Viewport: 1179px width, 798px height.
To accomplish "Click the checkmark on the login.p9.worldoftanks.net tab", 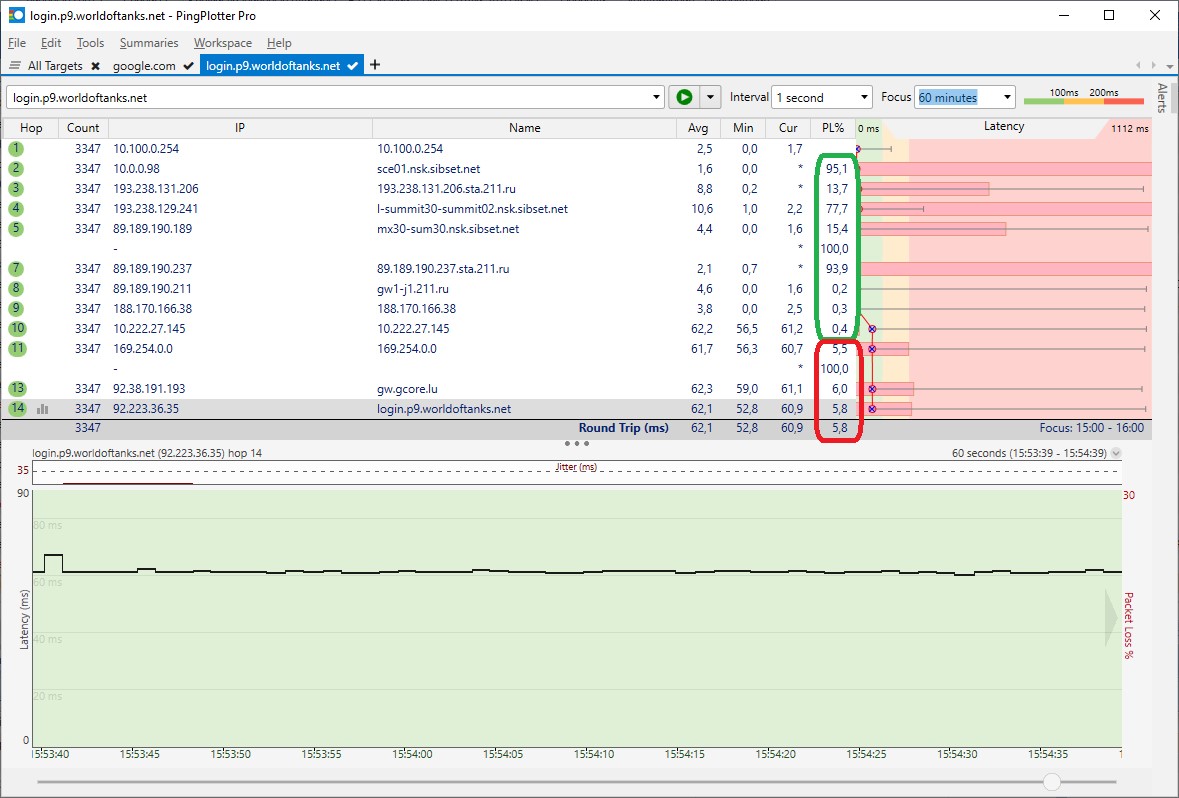I will pyautogui.click(x=352, y=65).
